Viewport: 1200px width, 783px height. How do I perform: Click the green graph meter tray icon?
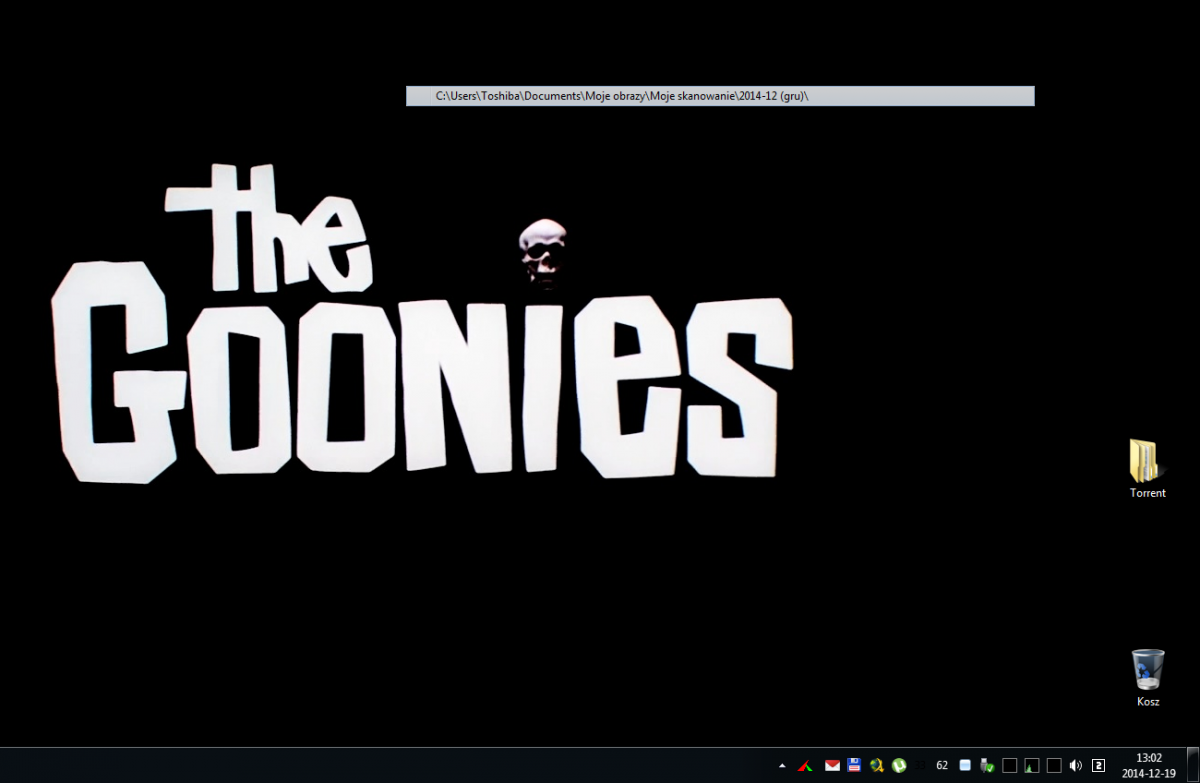1031,766
